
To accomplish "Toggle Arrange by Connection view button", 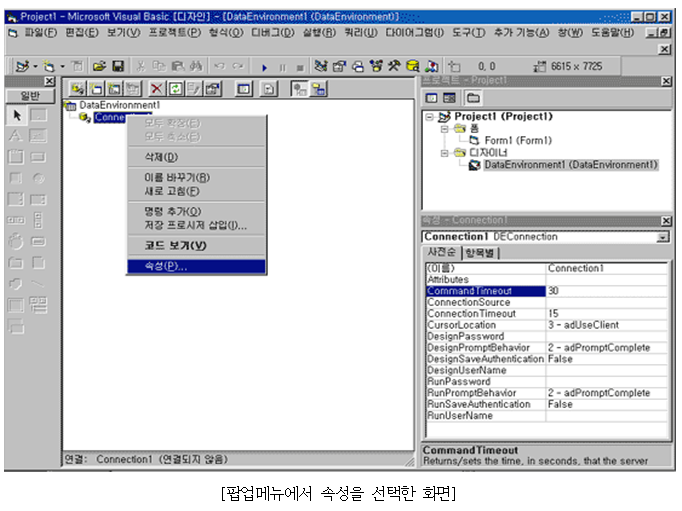I will coord(300,89).
